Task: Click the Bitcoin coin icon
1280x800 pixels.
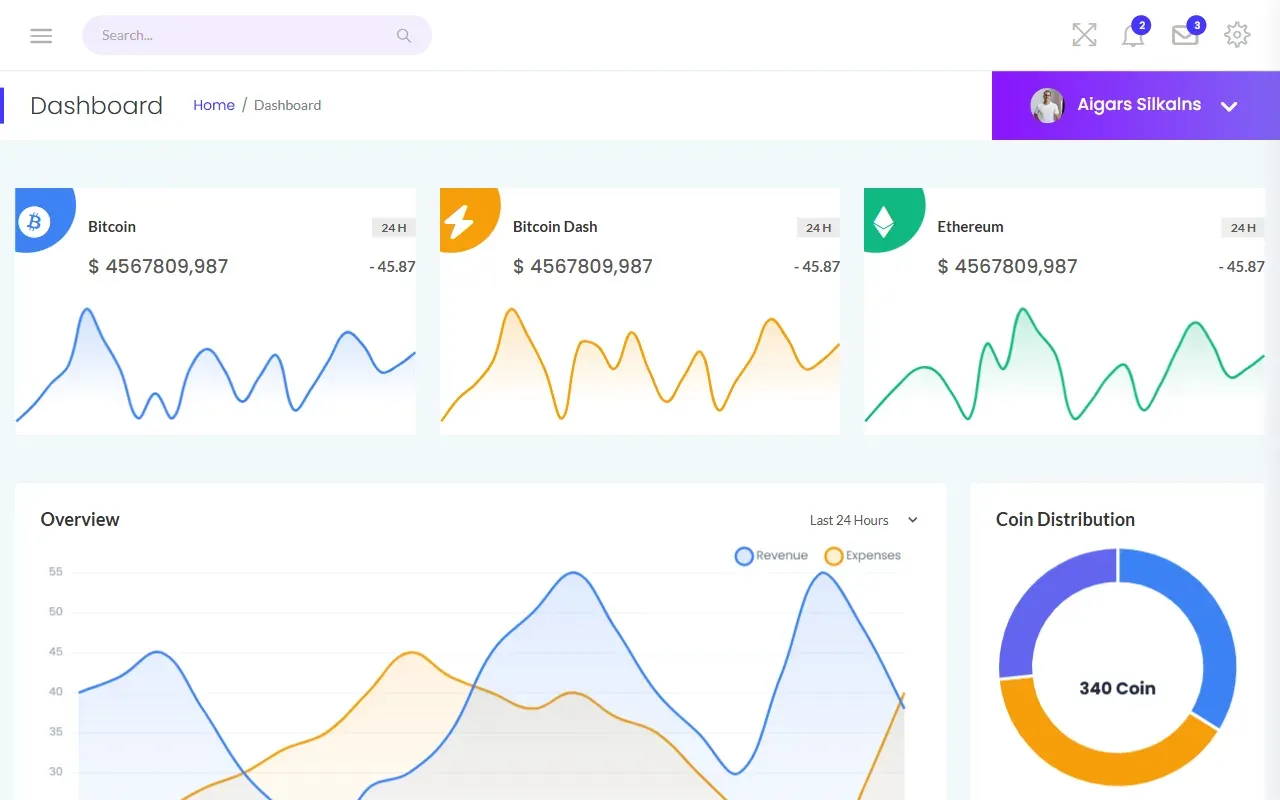Action: (x=34, y=221)
